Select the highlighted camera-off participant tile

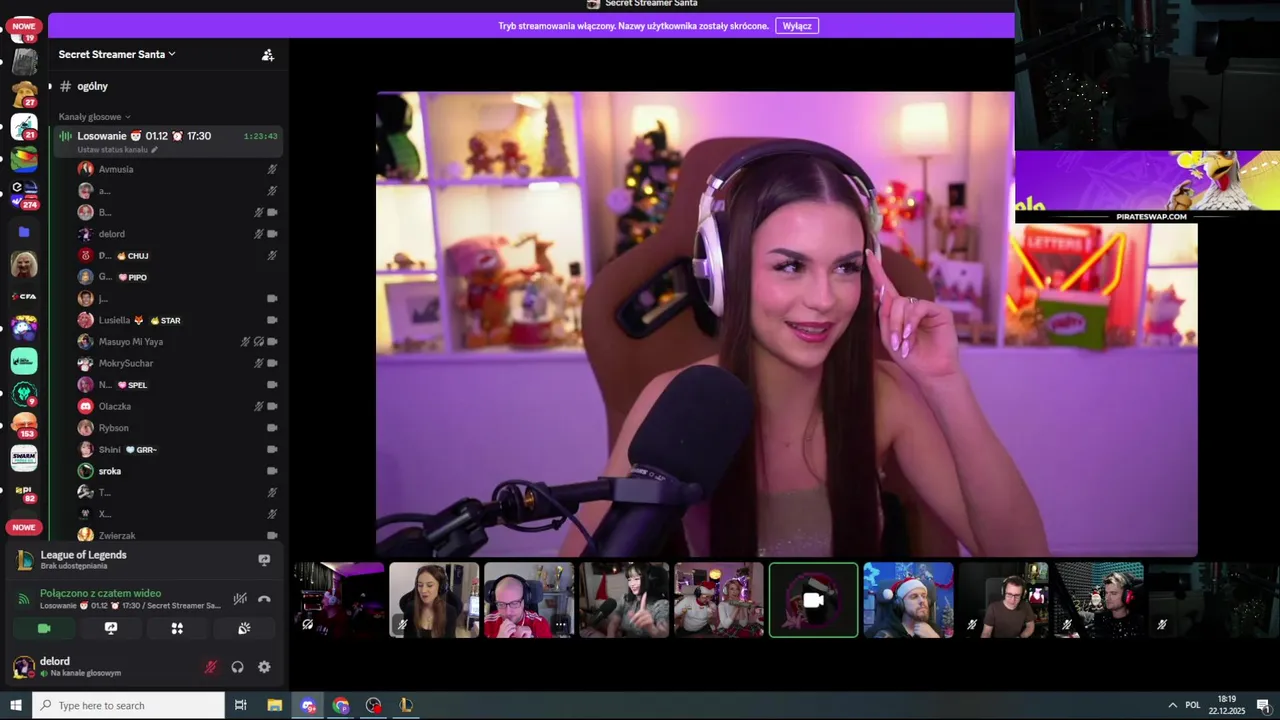813,600
